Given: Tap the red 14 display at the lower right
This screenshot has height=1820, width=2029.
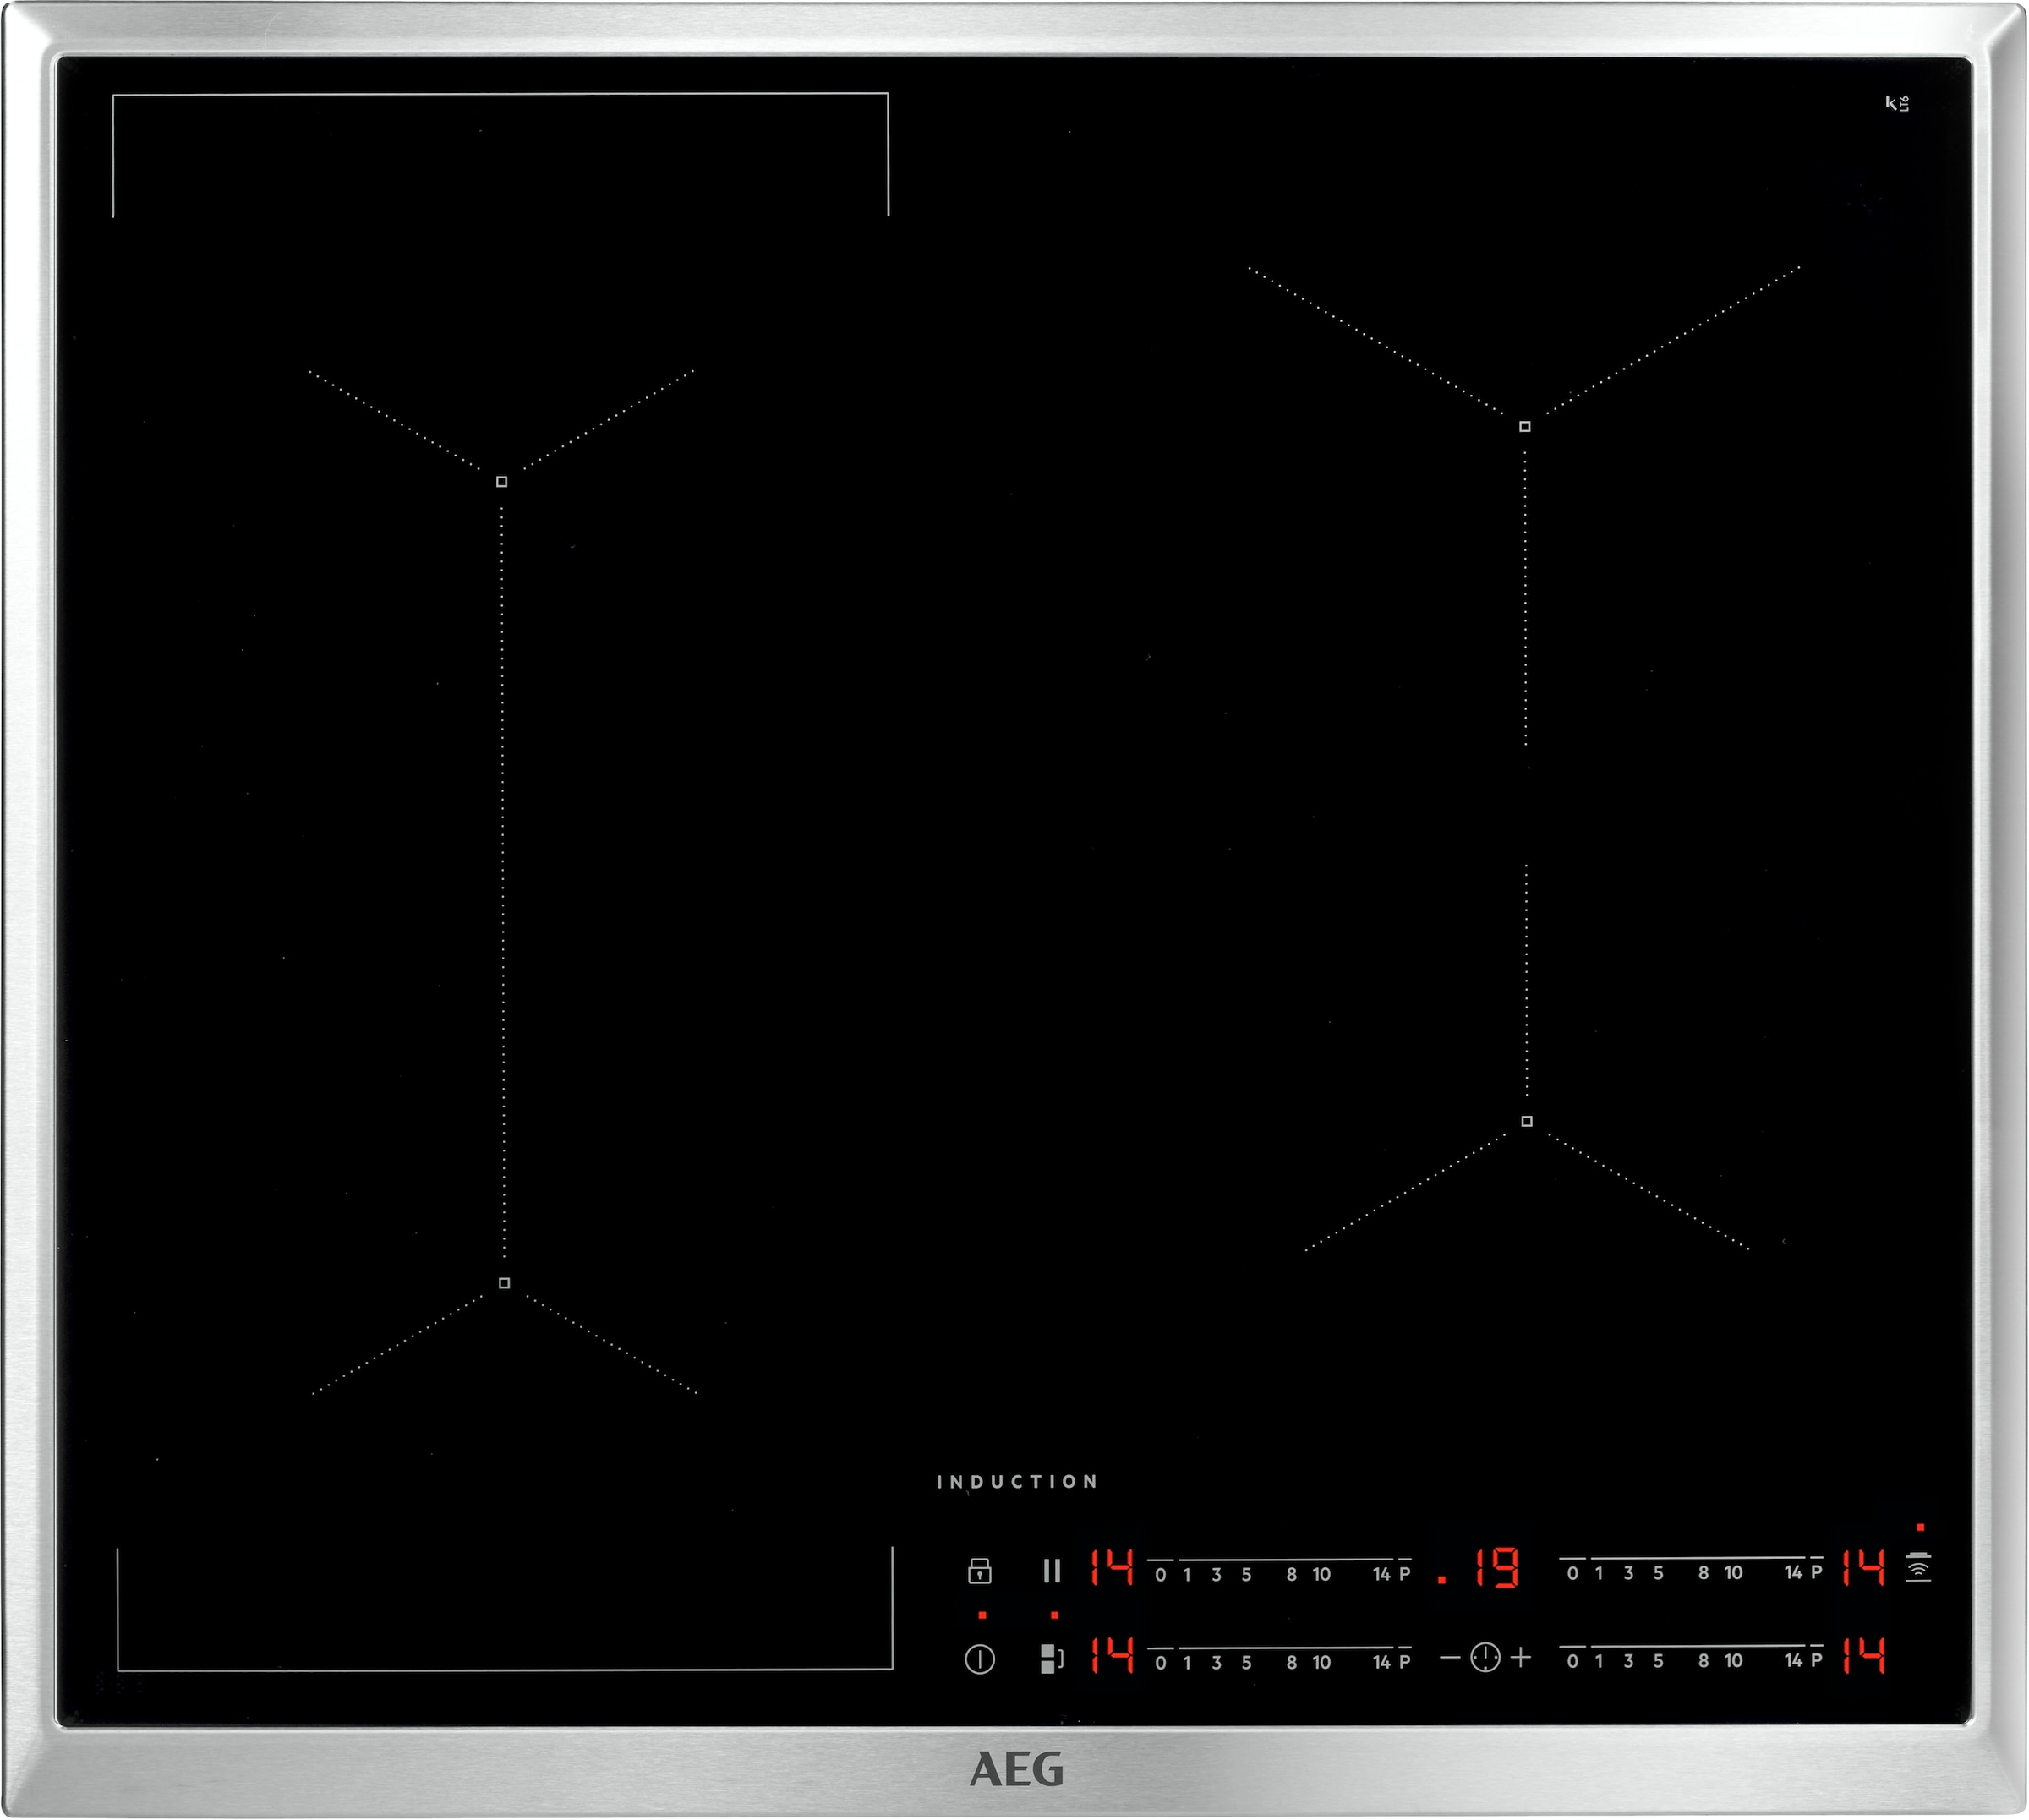Looking at the screenshot, I should [x=1863, y=1655].
